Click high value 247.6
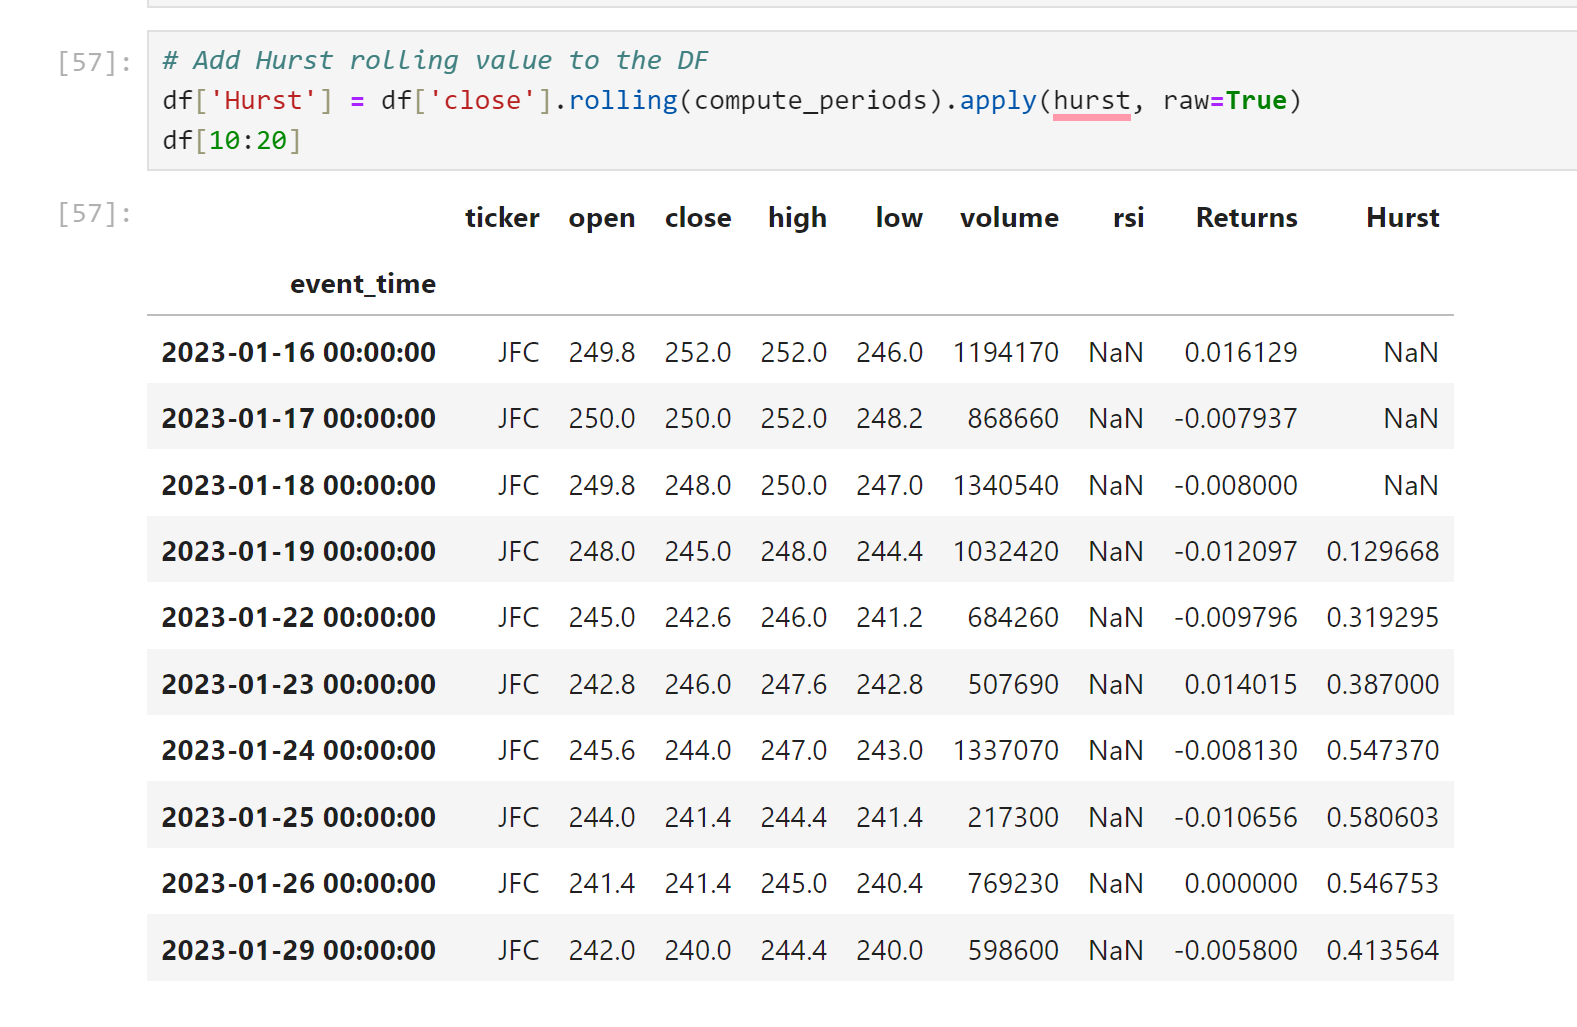Image resolution: width=1577 pixels, height=1027 pixels. point(794,684)
